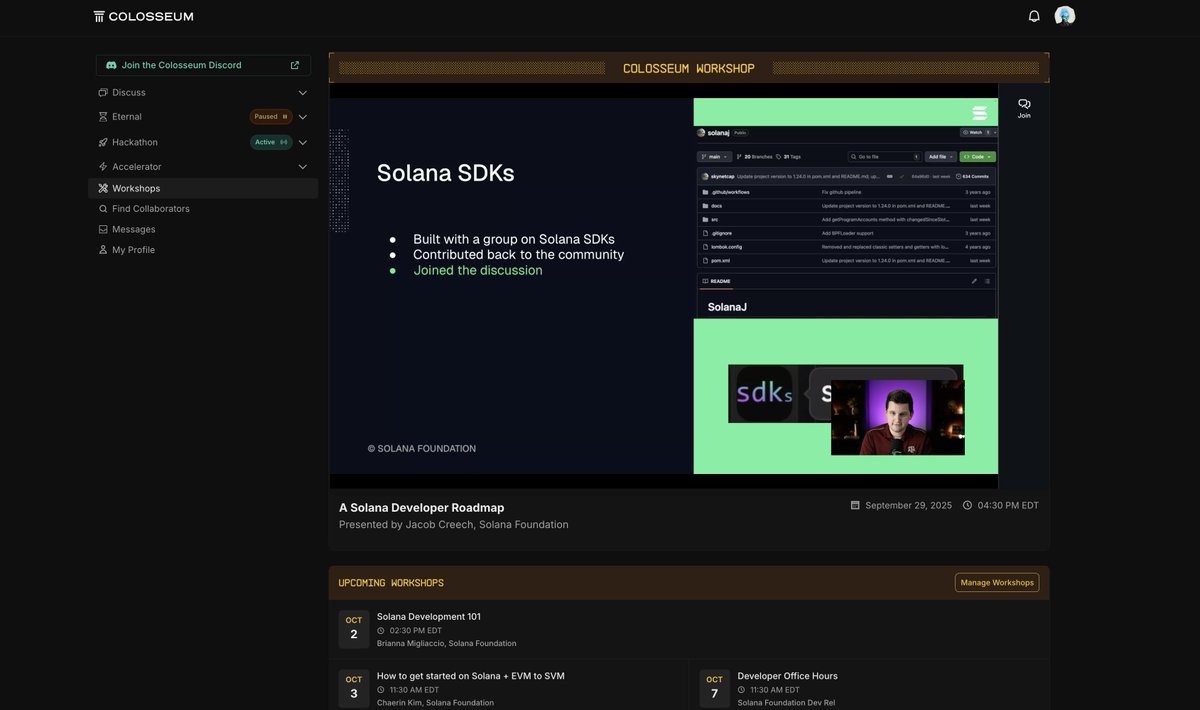The height and width of the screenshot is (710, 1200).
Task: Click the external link icon on Discord banner
Action: tap(295, 65)
